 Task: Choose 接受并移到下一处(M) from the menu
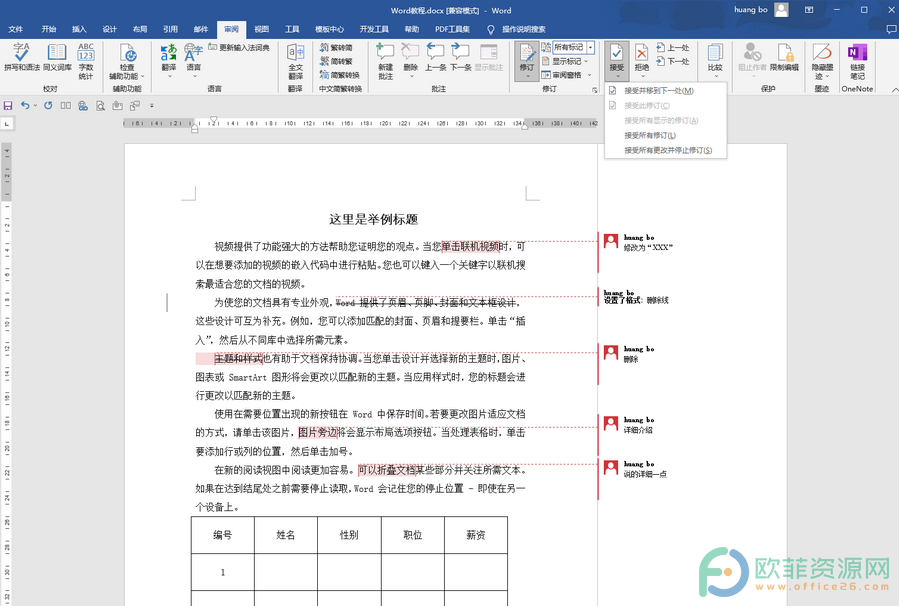point(666,91)
